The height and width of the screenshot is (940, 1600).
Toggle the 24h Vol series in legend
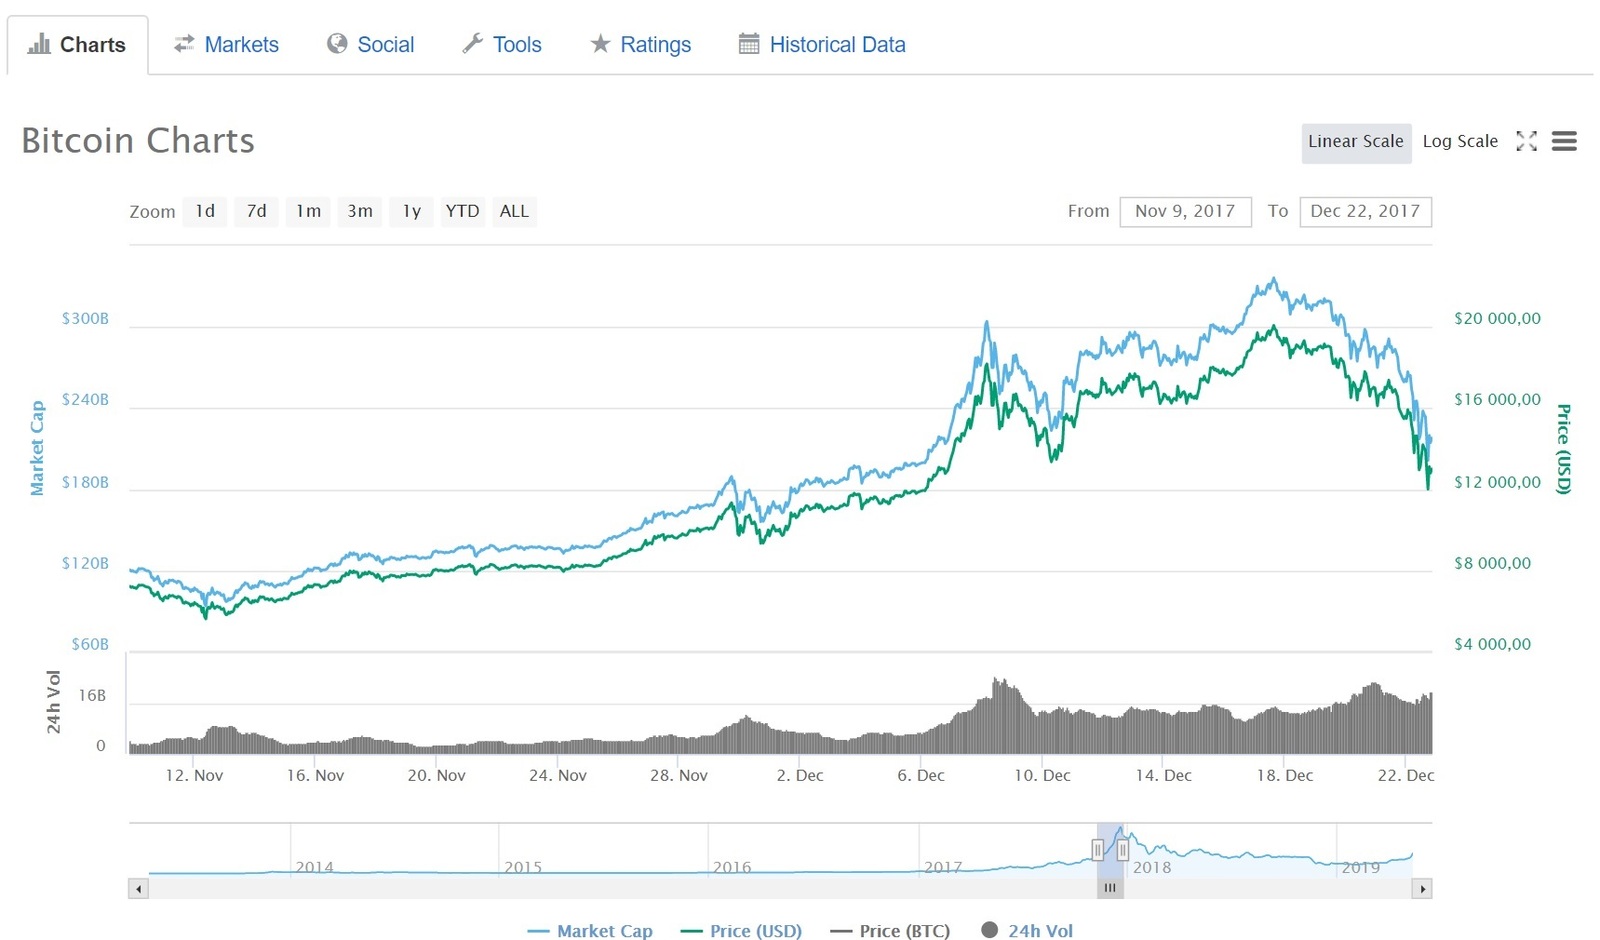1027,931
